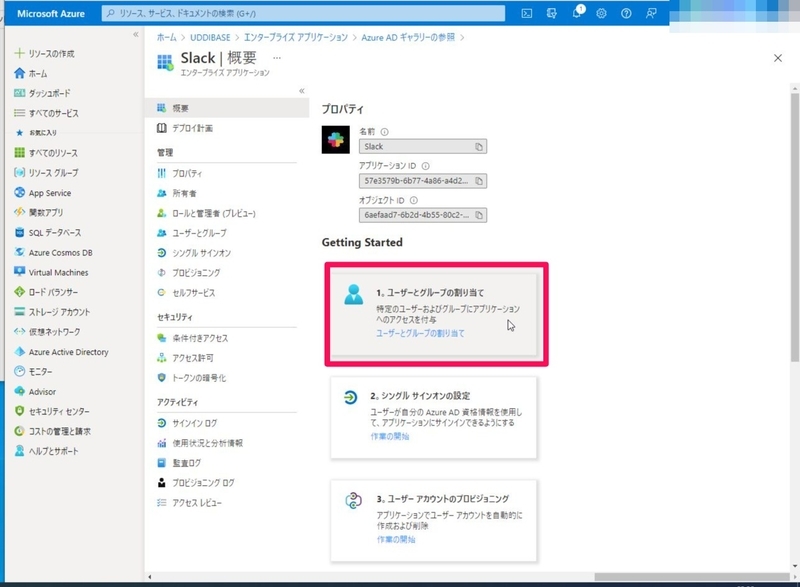Open portal settings with the gear icon
Screen dimensions: 800x587
coord(600,12)
